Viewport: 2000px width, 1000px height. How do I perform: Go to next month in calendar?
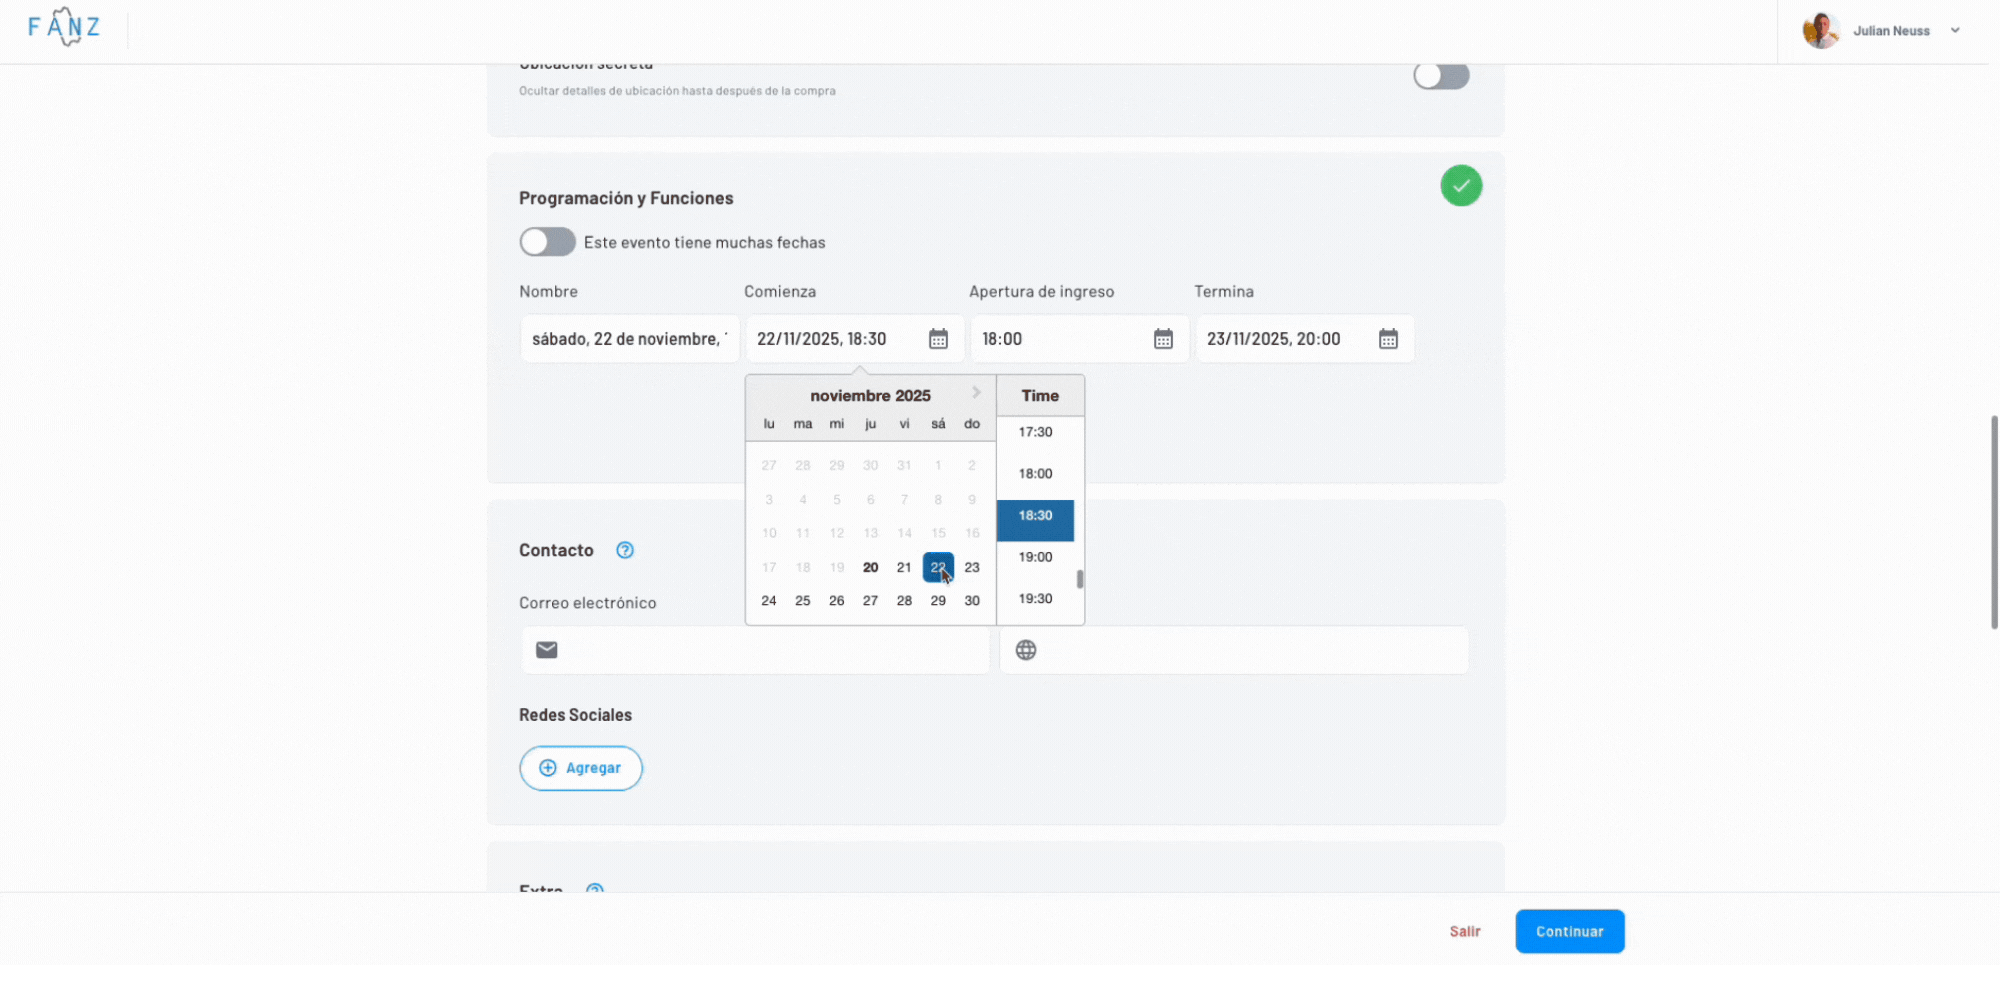pos(976,393)
